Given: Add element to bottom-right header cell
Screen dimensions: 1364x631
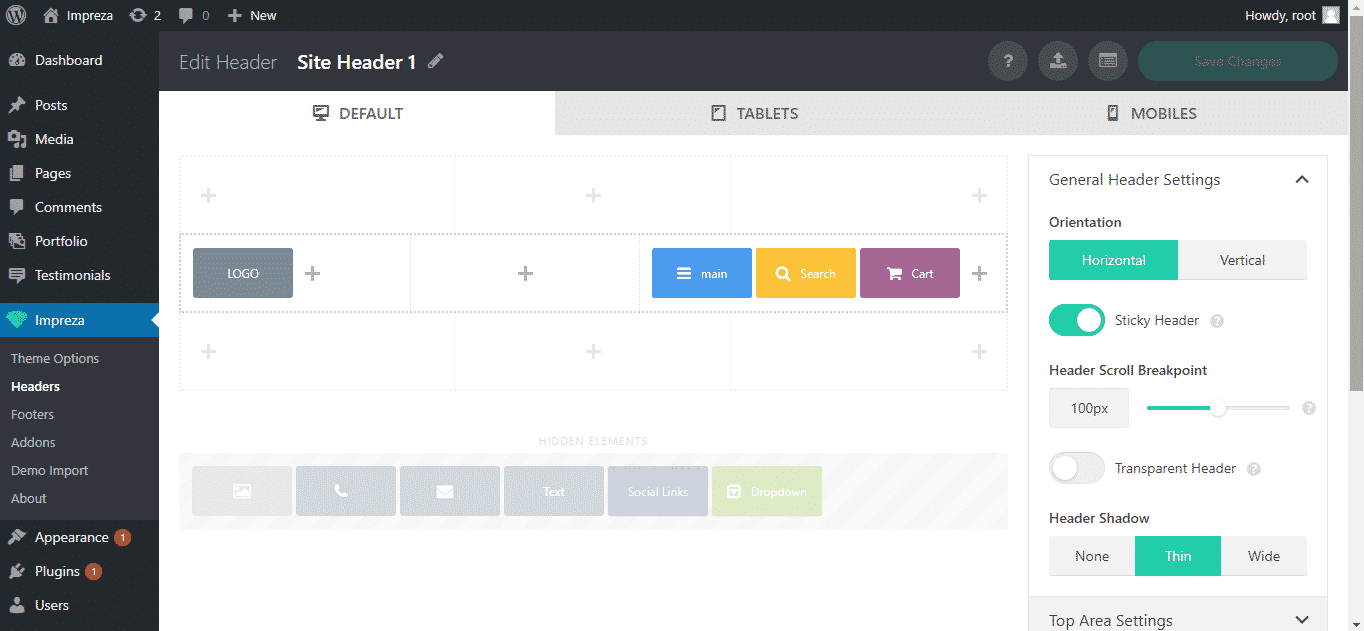Looking at the screenshot, I should pyautogui.click(x=979, y=351).
